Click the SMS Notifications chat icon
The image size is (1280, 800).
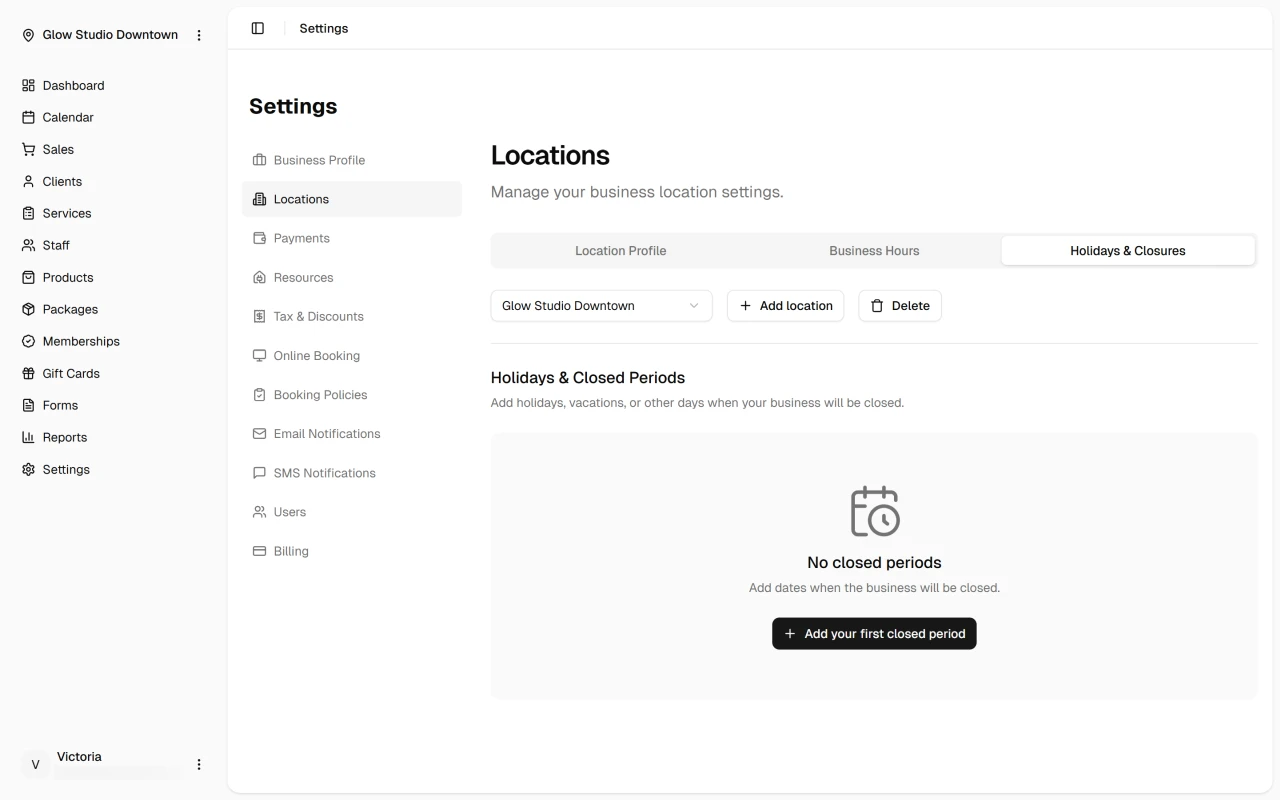[x=259, y=473]
